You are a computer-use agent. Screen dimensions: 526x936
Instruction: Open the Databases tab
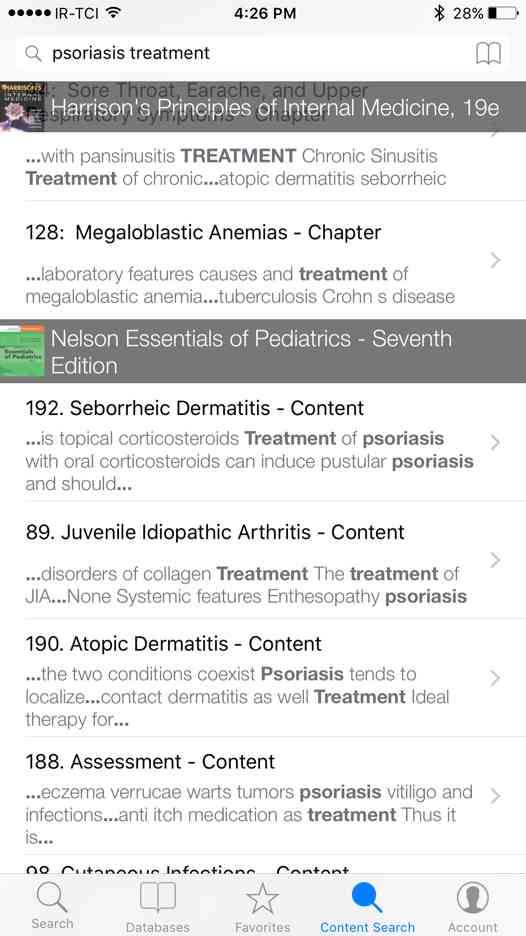pos(158,905)
